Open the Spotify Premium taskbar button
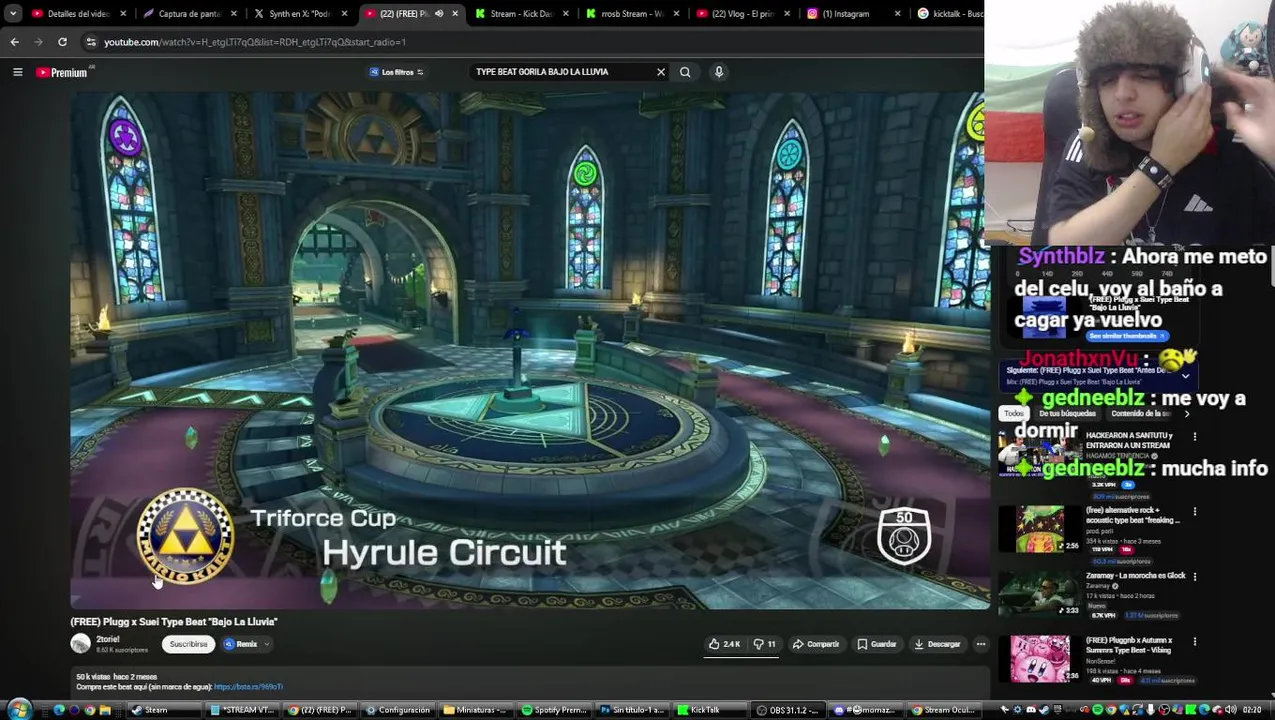Screen dimensions: 1275x720 [x=556, y=710]
